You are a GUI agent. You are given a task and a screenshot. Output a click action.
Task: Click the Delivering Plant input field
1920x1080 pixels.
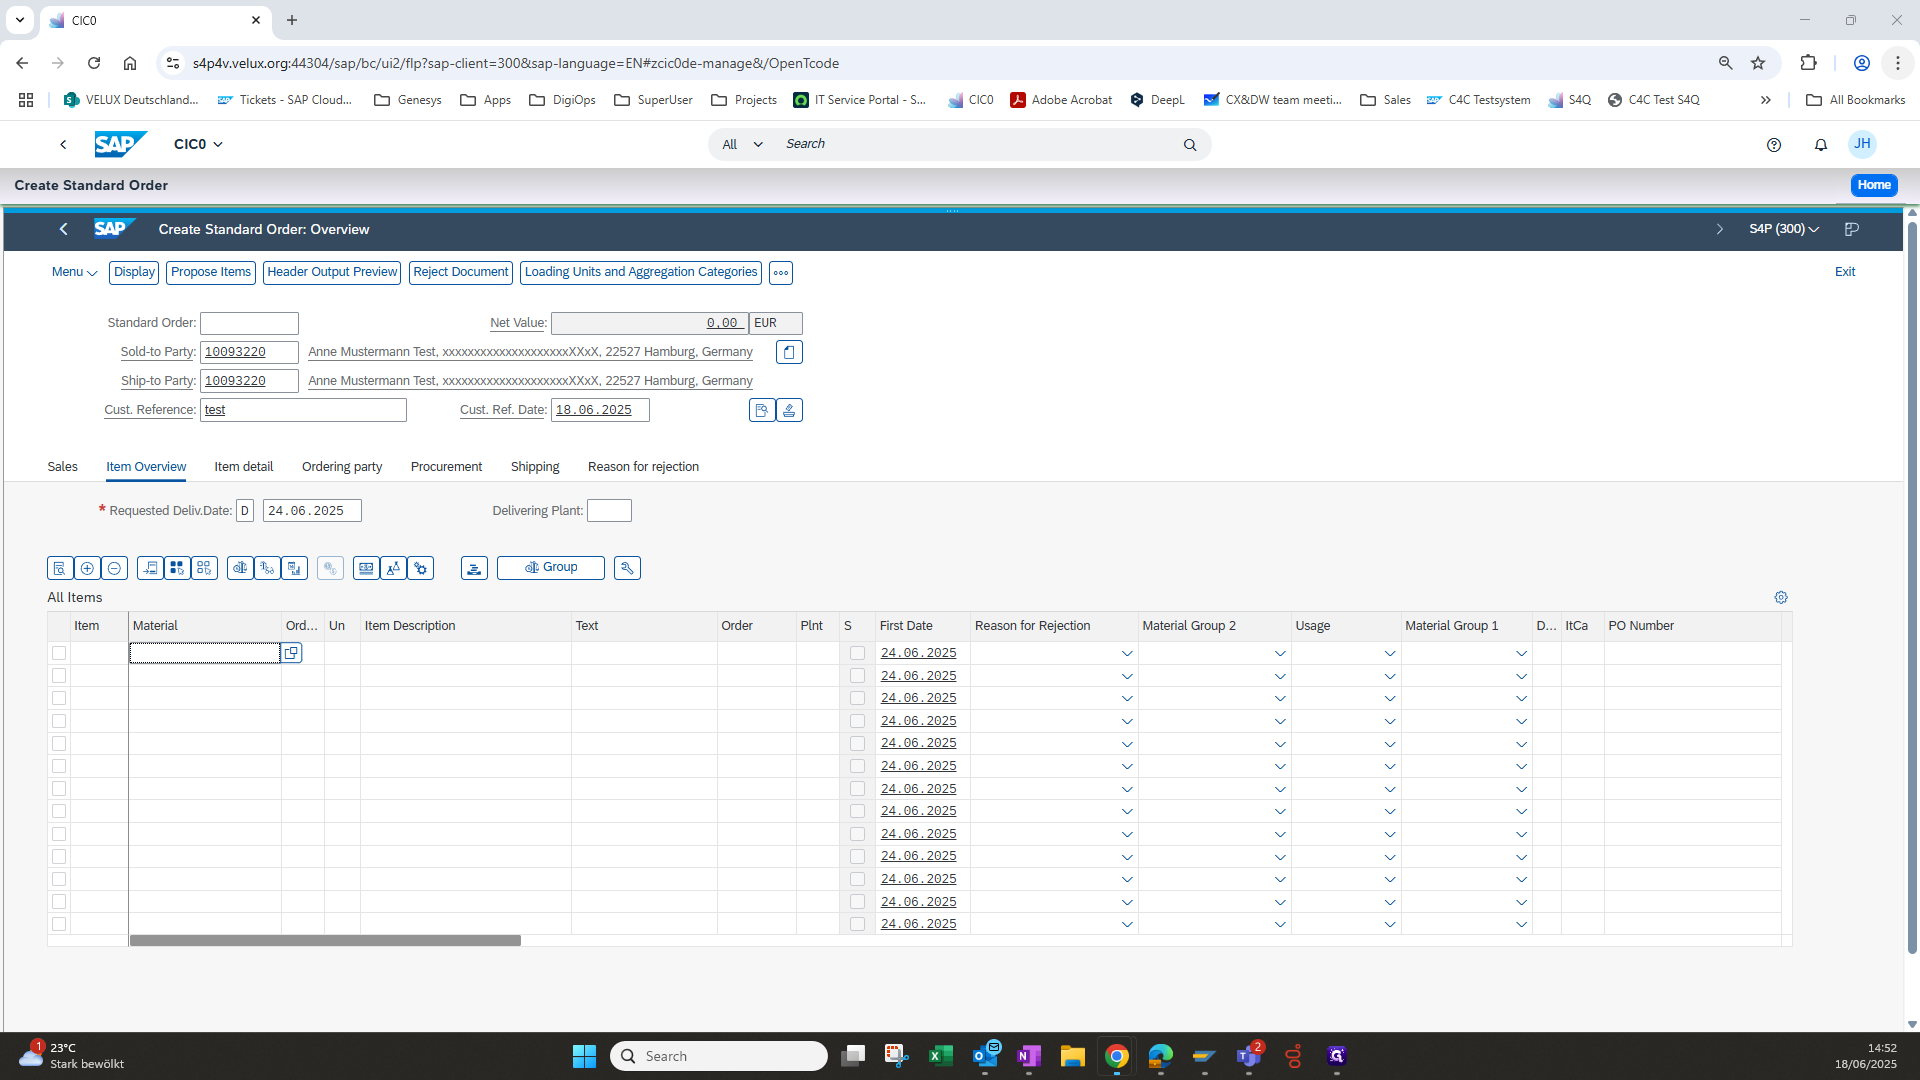(x=609, y=511)
